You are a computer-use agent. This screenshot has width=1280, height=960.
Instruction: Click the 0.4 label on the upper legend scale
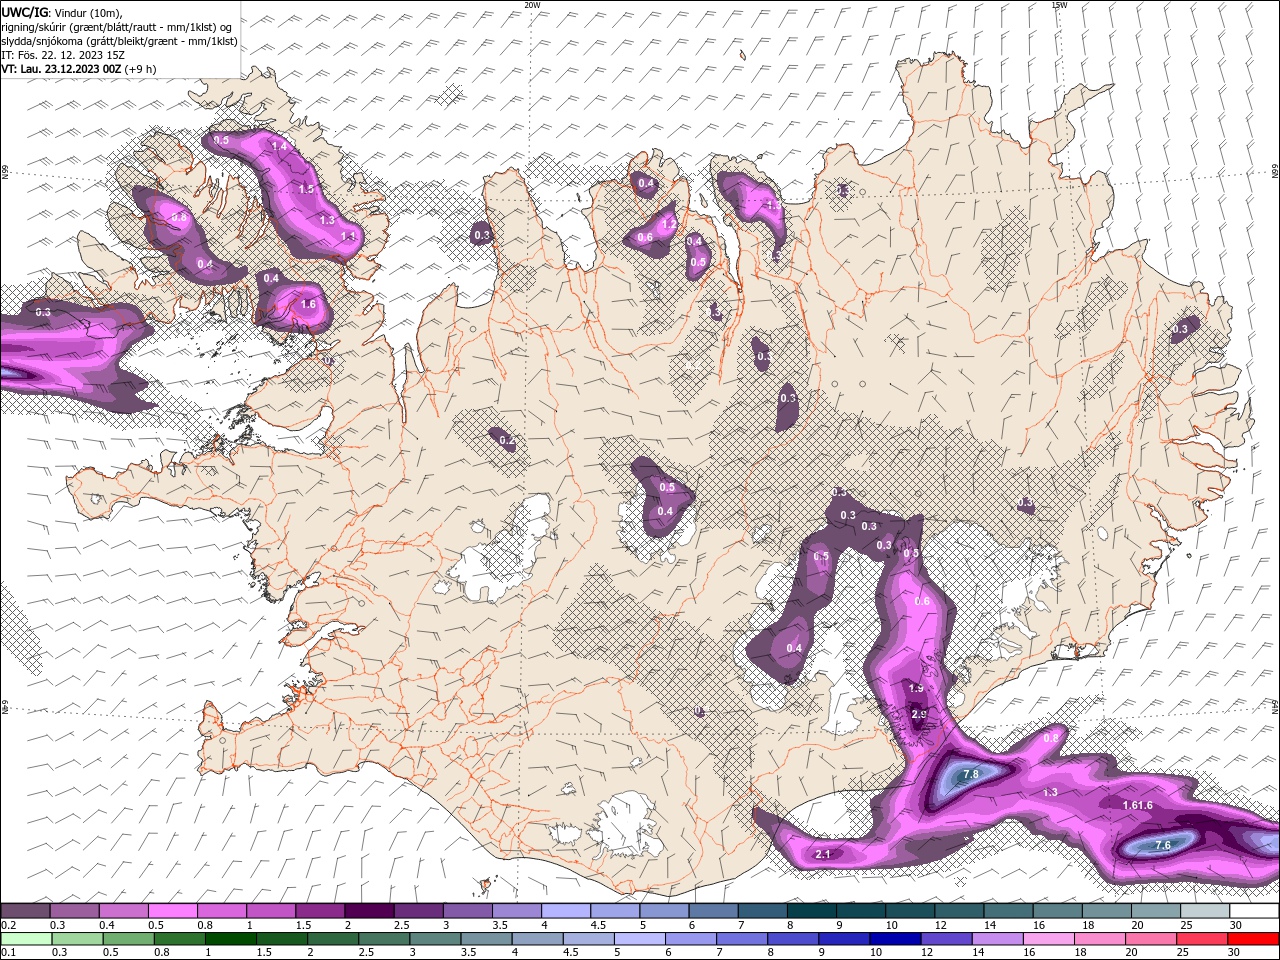106,925
